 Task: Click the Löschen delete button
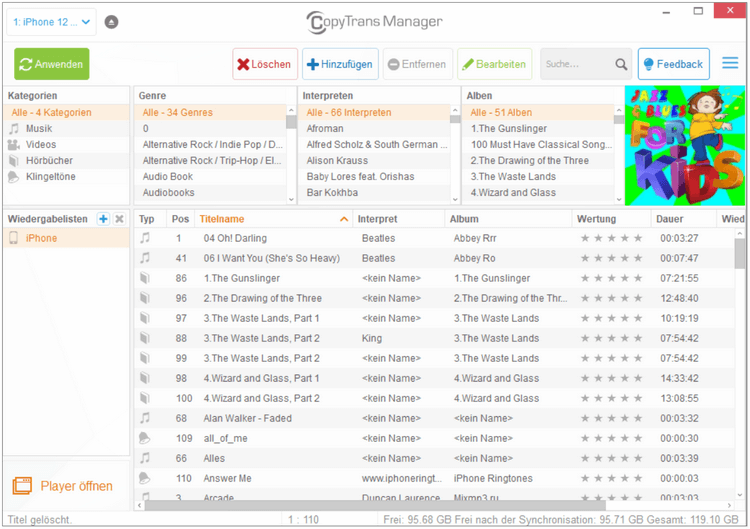pyautogui.click(x=265, y=64)
